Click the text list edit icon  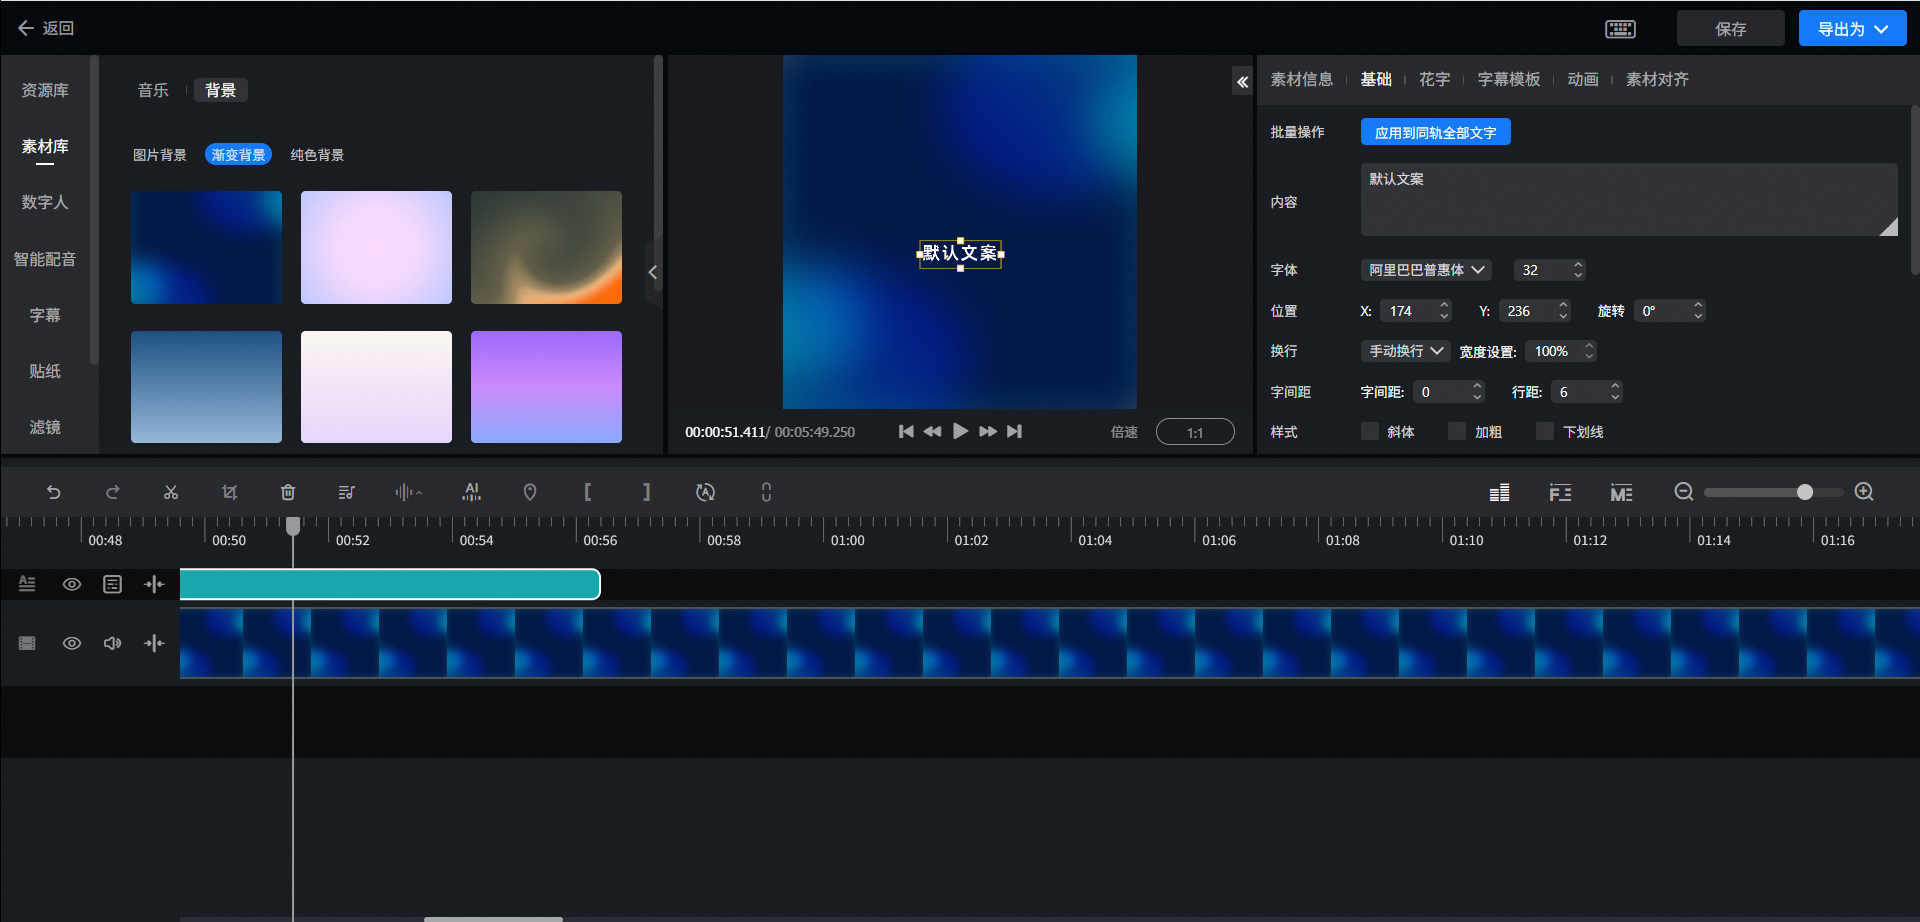[x=347, y=492]
